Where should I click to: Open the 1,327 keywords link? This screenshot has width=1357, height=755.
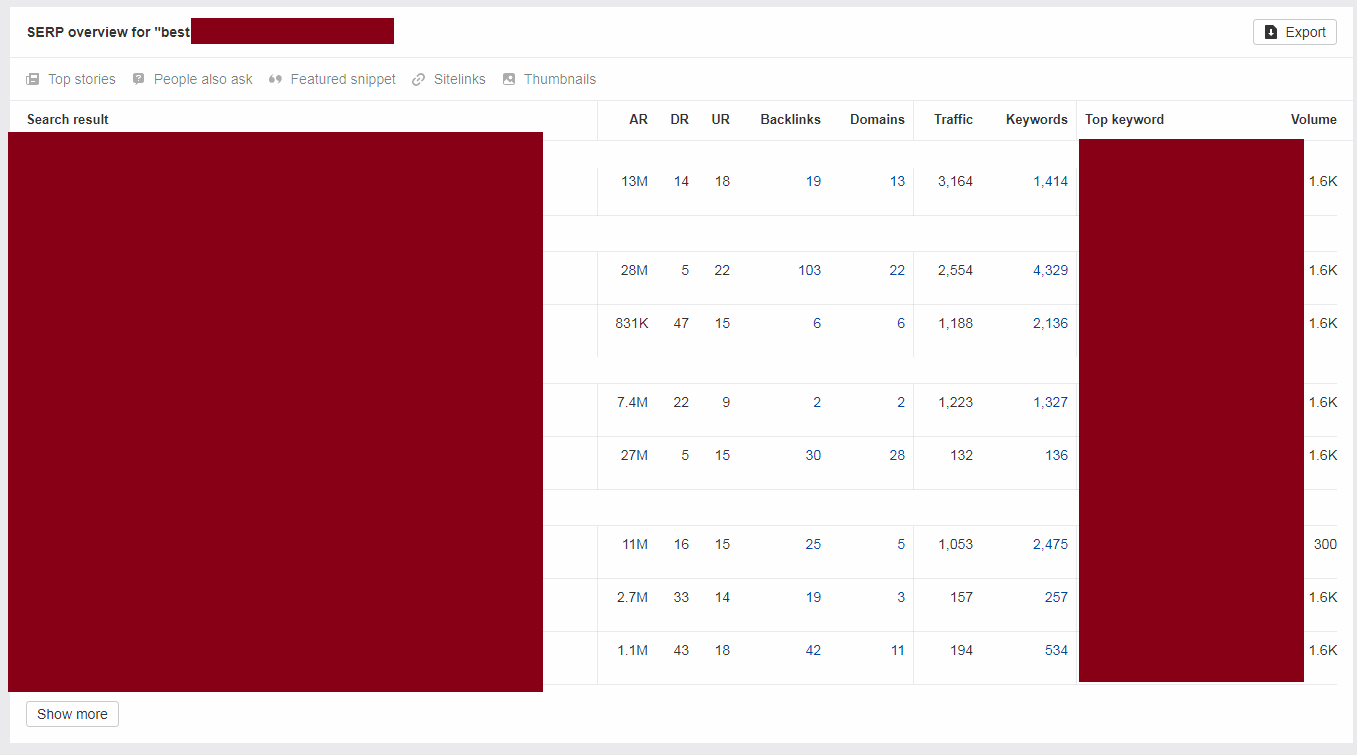click(x=1050, y=402)
